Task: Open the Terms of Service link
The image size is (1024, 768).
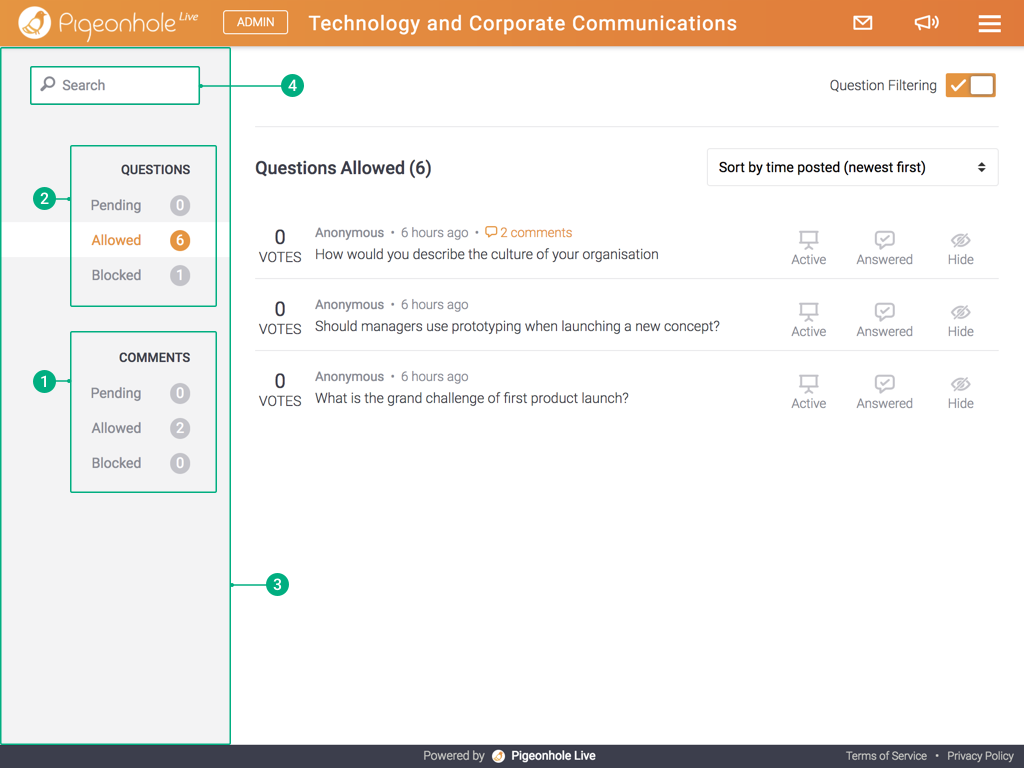Action: pyautogui.click(x=886, y=756)
